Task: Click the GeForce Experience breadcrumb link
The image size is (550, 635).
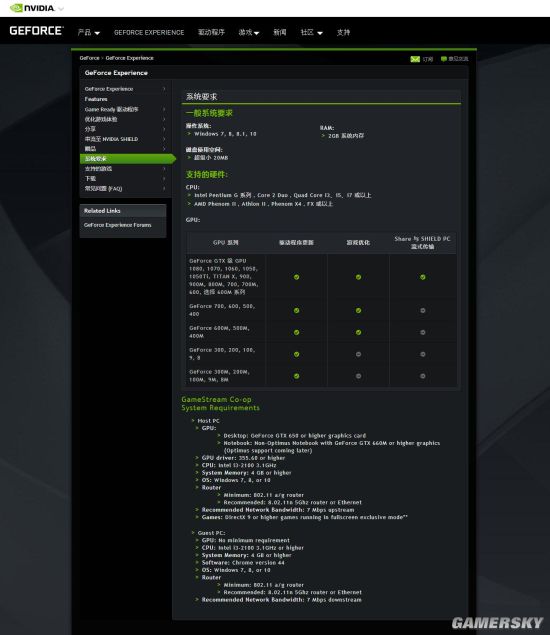Action: pyautogui.click(x=130, y=58)
